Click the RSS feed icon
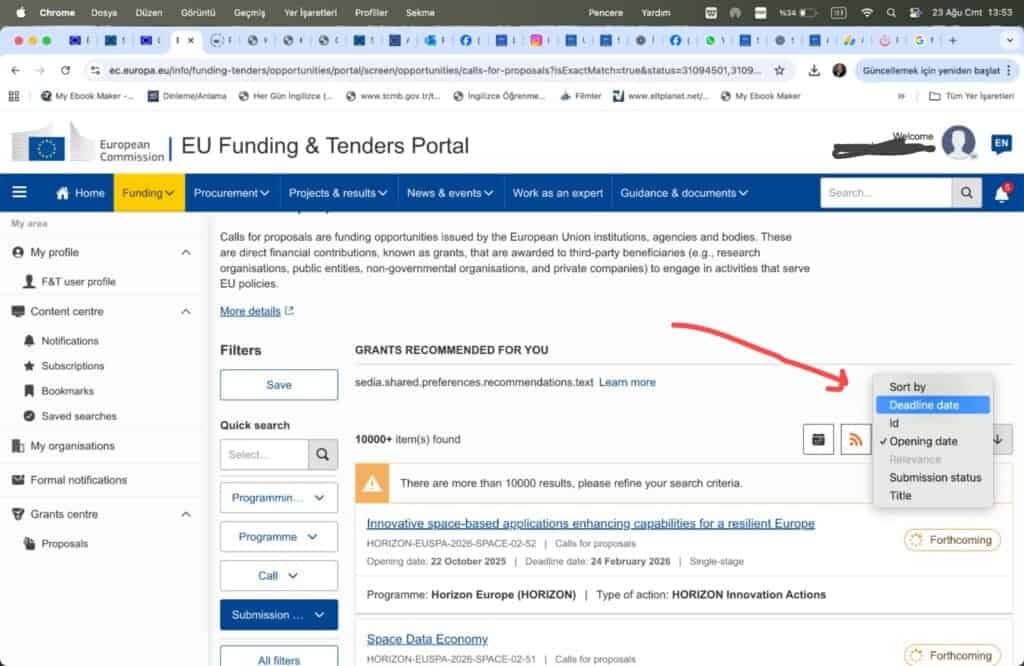Image resolution: width=1024 pixels, height=666 pixels. click(858, 439)
